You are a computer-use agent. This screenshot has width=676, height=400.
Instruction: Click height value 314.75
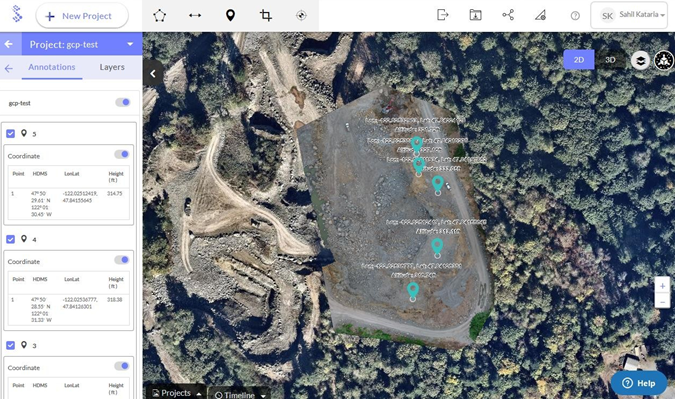[115, 194]
